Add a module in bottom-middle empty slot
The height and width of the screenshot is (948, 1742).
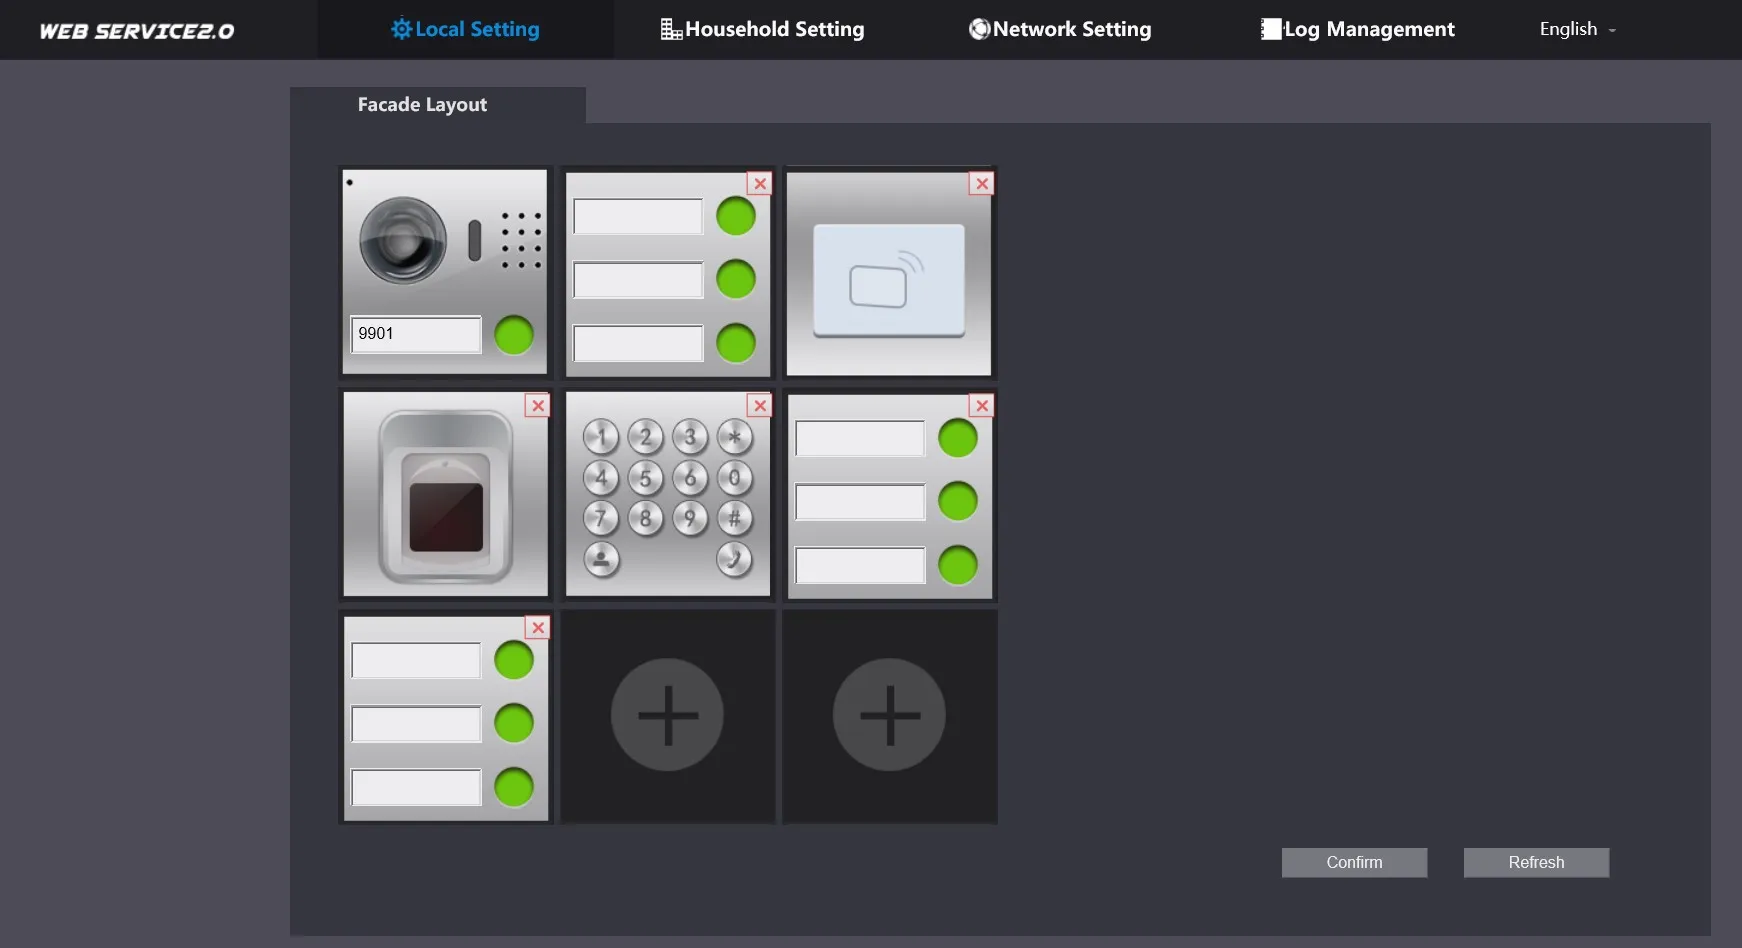point(667,715)
